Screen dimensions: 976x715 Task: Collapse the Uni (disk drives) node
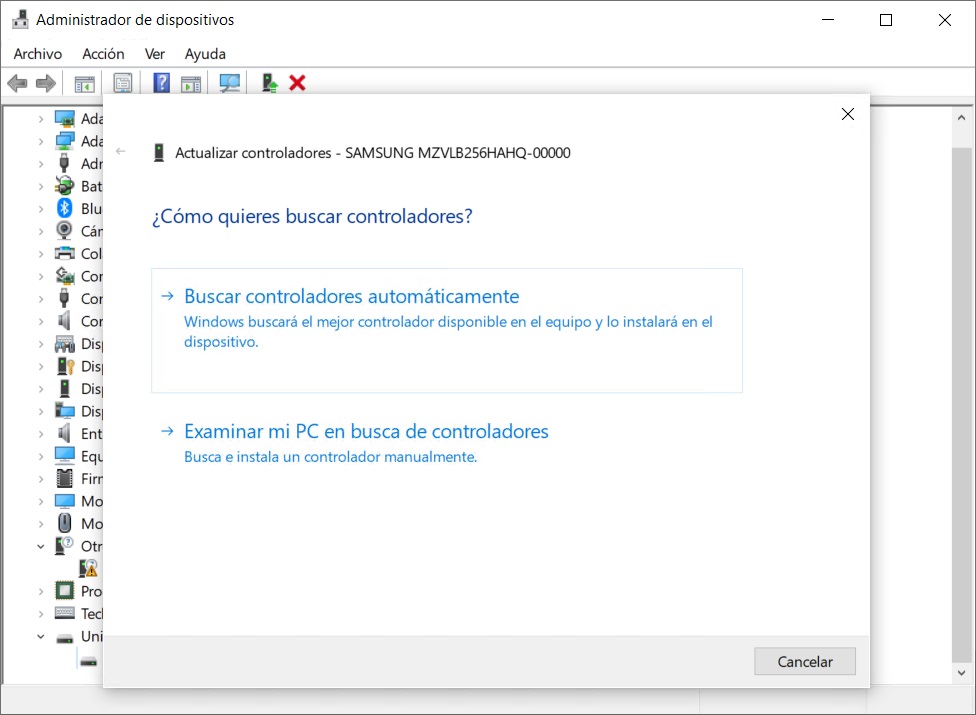(x=41, y=637)
